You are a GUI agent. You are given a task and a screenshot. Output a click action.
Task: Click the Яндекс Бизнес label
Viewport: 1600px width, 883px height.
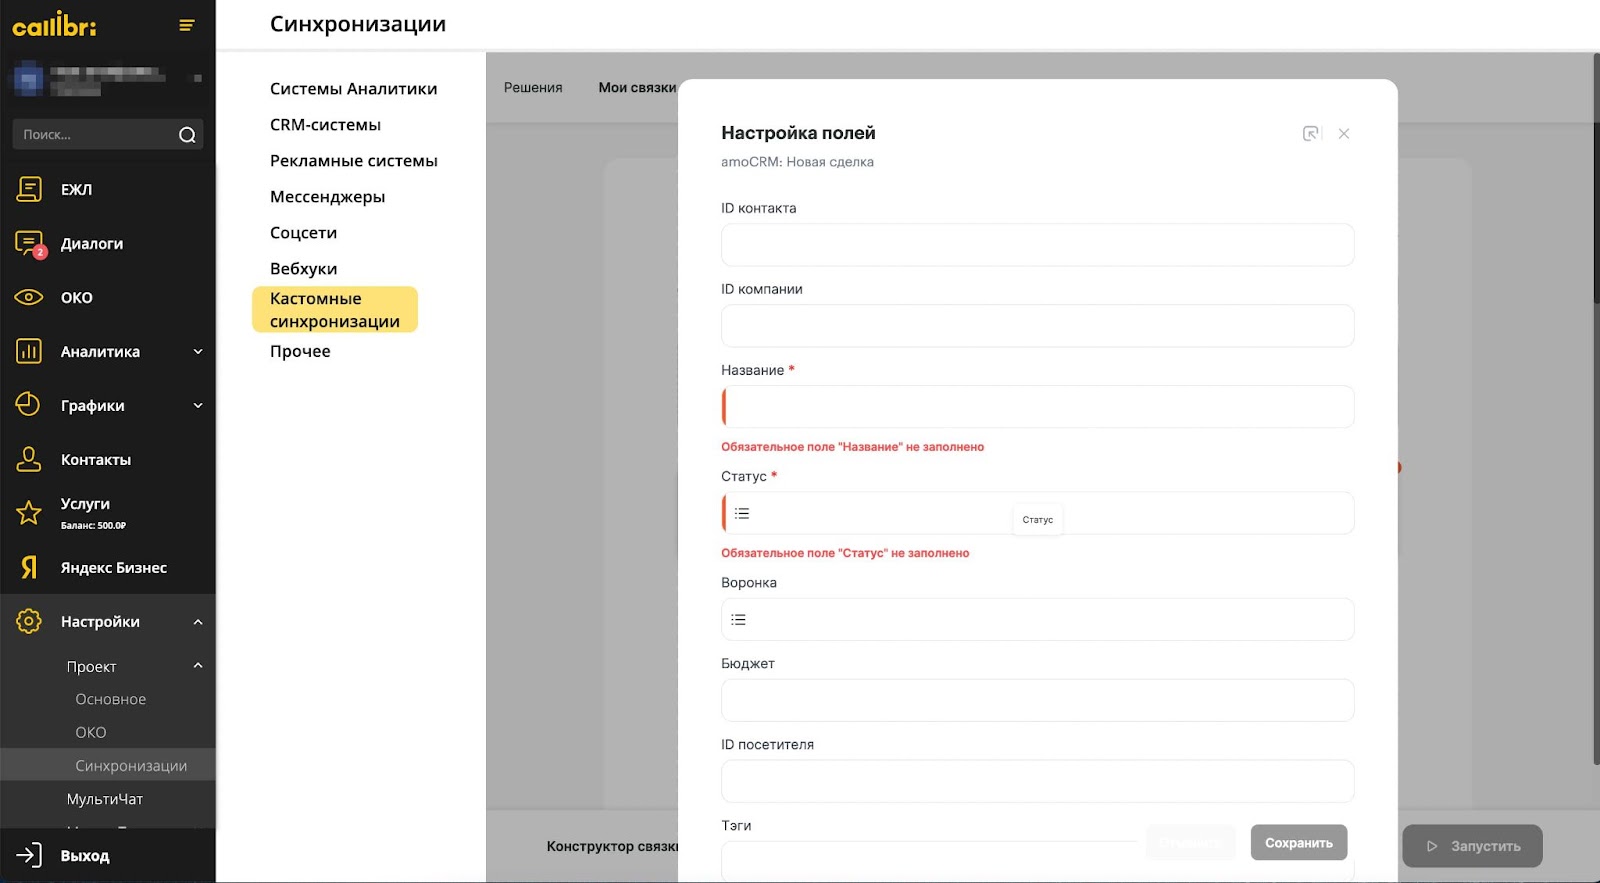click(x=114, y=568)
